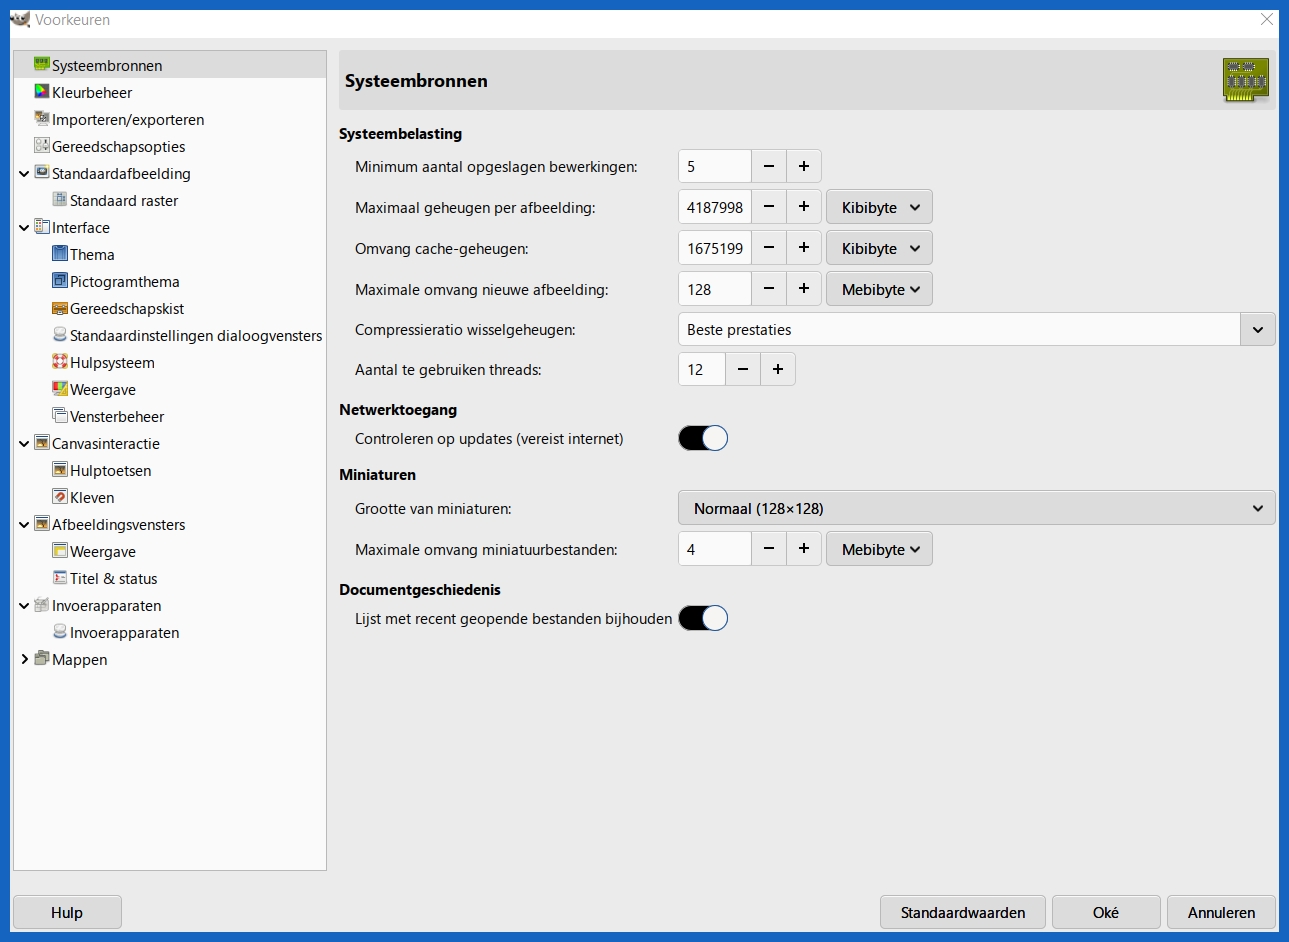Decrease Aantal te gebruiken threads
This screenshot has width=1289, height=942.
(x=743, y=369)
